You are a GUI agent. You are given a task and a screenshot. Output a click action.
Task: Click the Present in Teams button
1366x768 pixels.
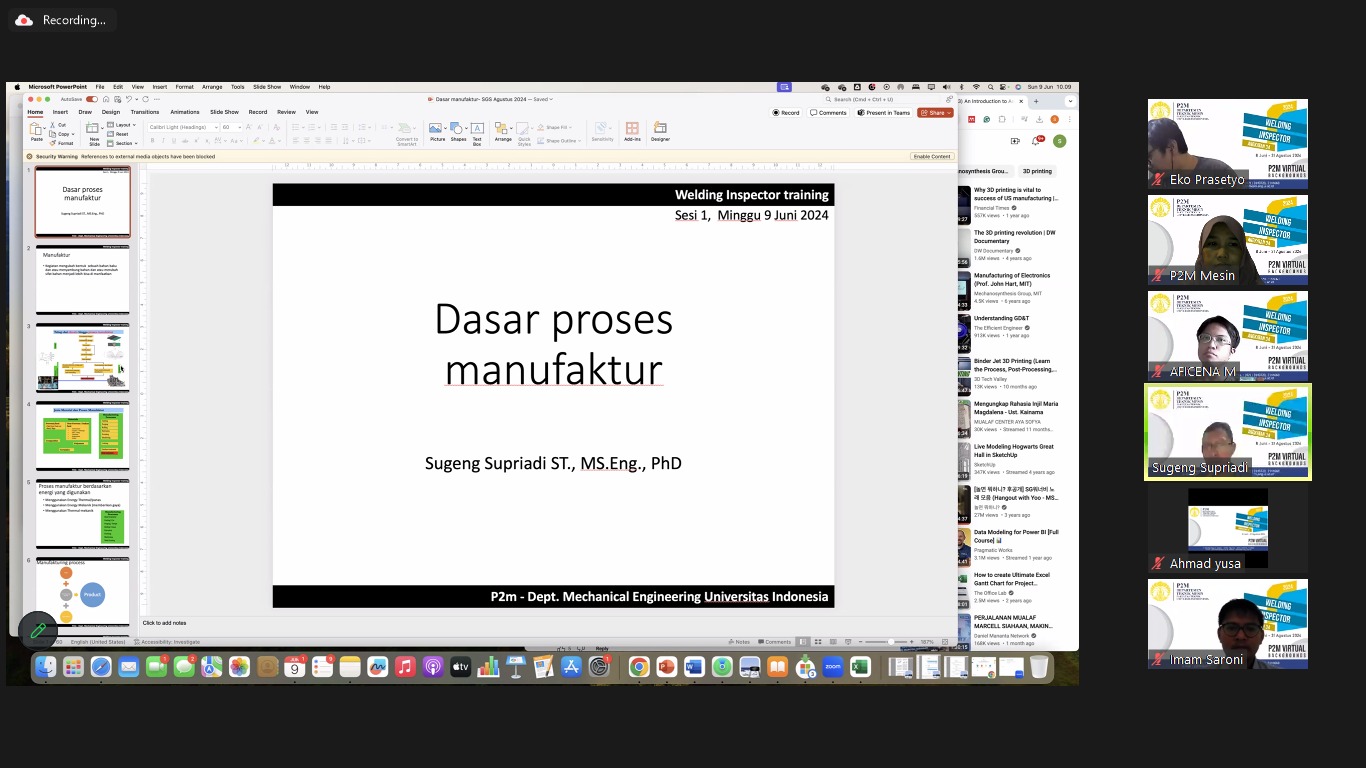click(884, 113)
